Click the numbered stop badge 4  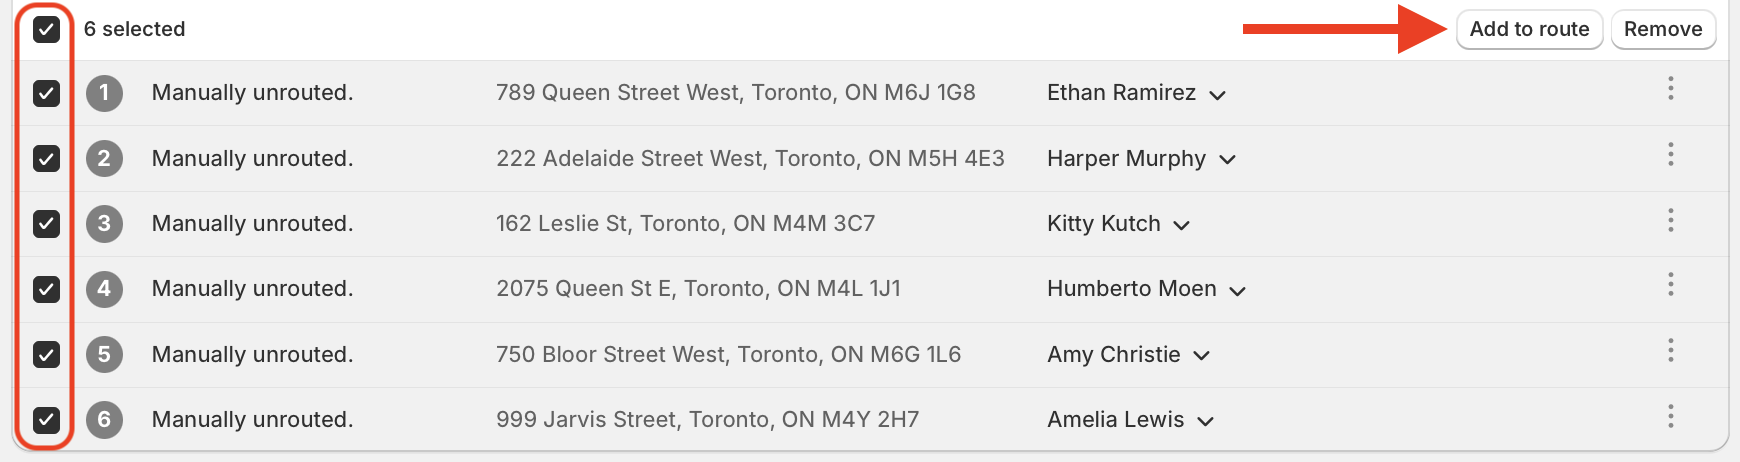coord(104,289)
